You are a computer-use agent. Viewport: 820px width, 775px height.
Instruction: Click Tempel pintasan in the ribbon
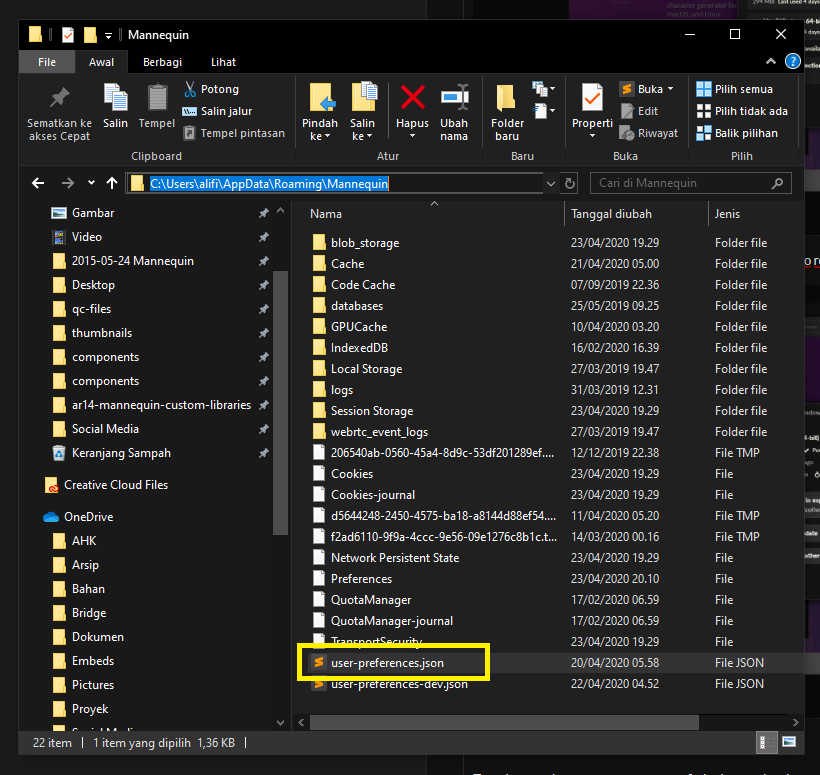234,133
